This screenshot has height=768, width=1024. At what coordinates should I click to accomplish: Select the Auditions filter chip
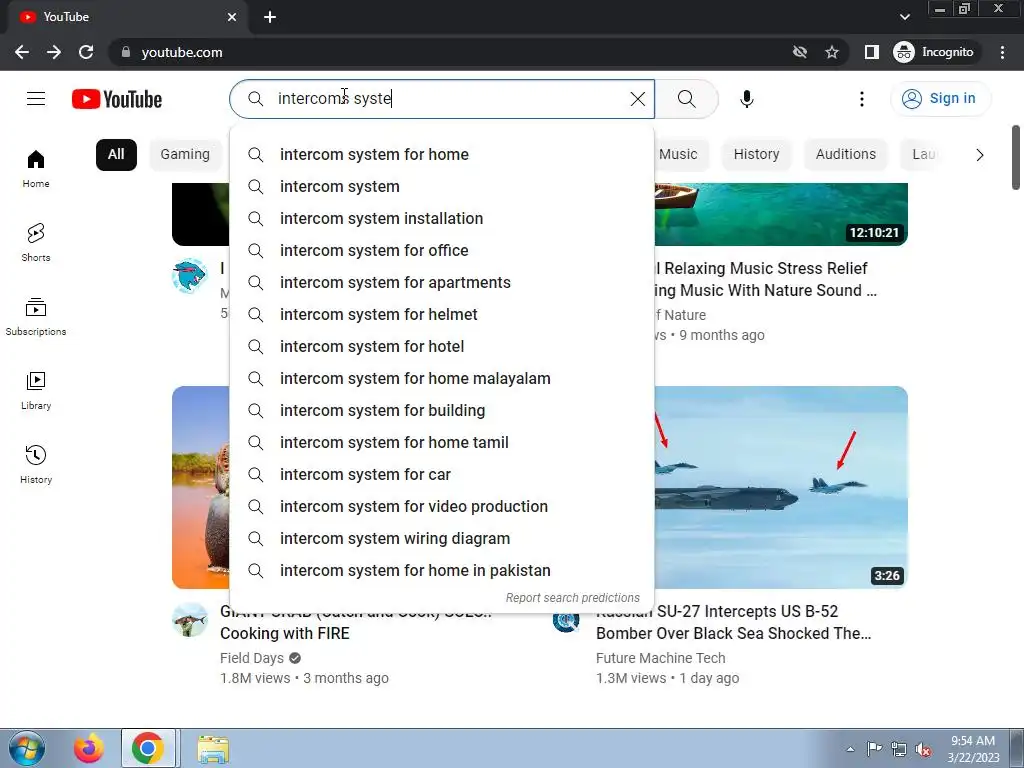pos(846,155)
